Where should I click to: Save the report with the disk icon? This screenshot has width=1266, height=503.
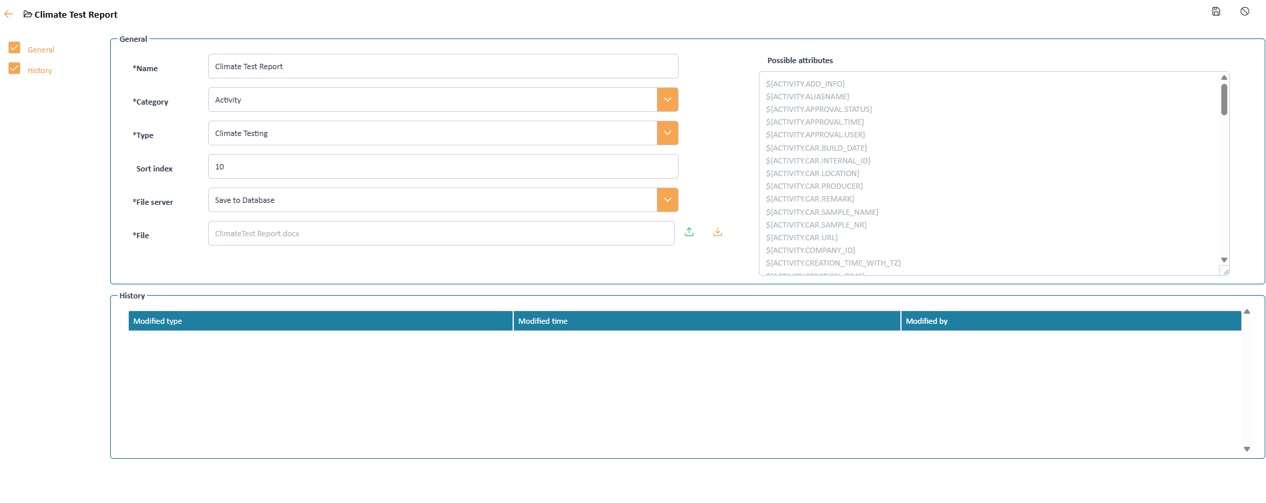tap(1216, 12)
